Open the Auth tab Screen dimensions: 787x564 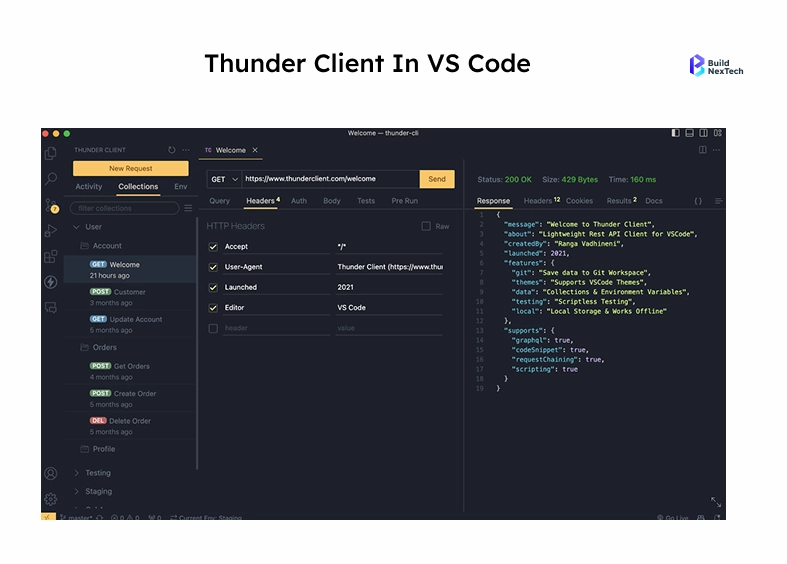[299, 201]
